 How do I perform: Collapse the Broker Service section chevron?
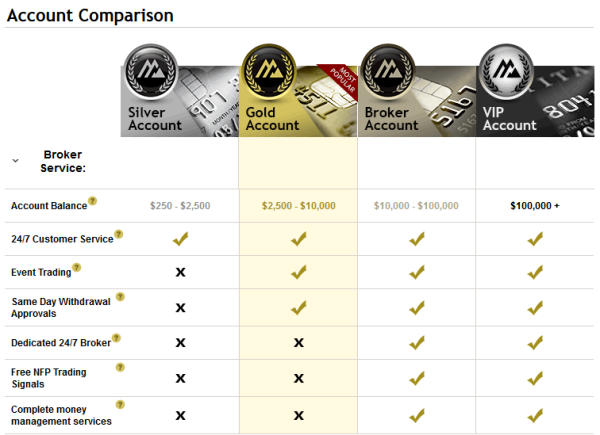click(x=15, y=161)
